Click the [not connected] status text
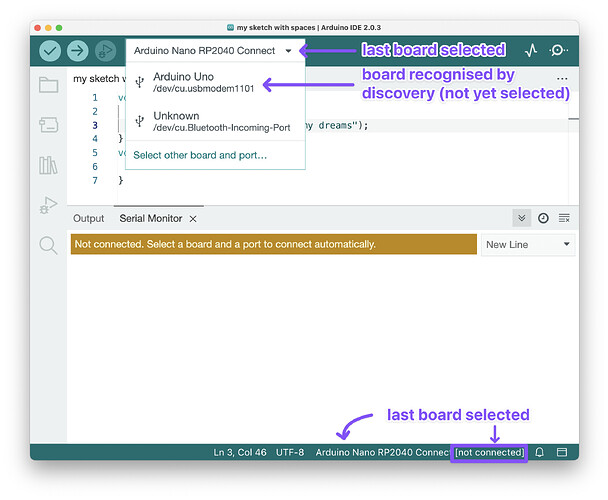Viewport: 608px width, 500px height. tap(489, 452)
